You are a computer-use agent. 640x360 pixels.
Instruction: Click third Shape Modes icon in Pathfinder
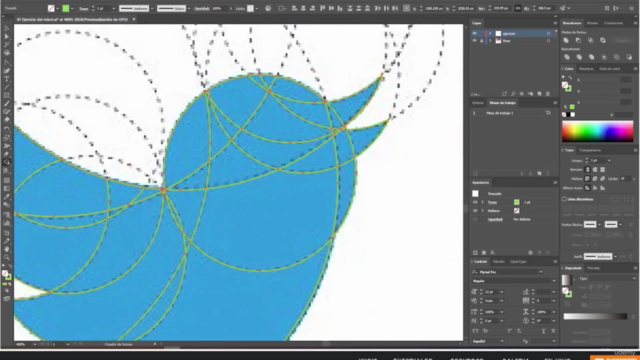591,40
